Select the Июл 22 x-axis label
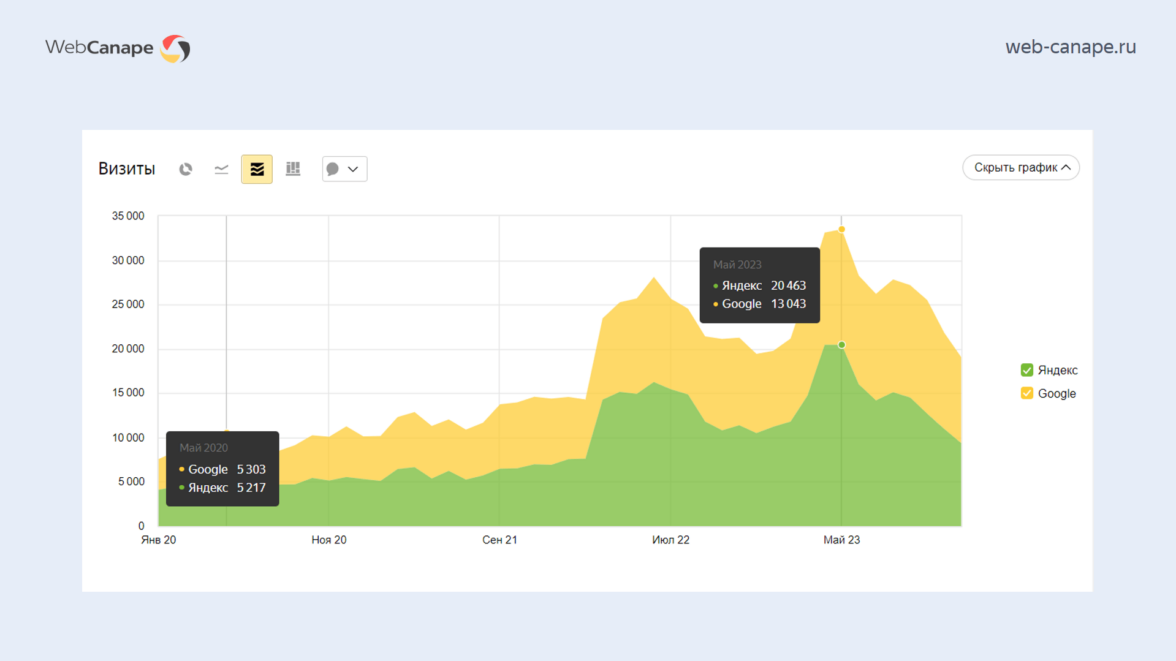The height and width of the screenshot is (661, 1176). (x=670, y=540)
